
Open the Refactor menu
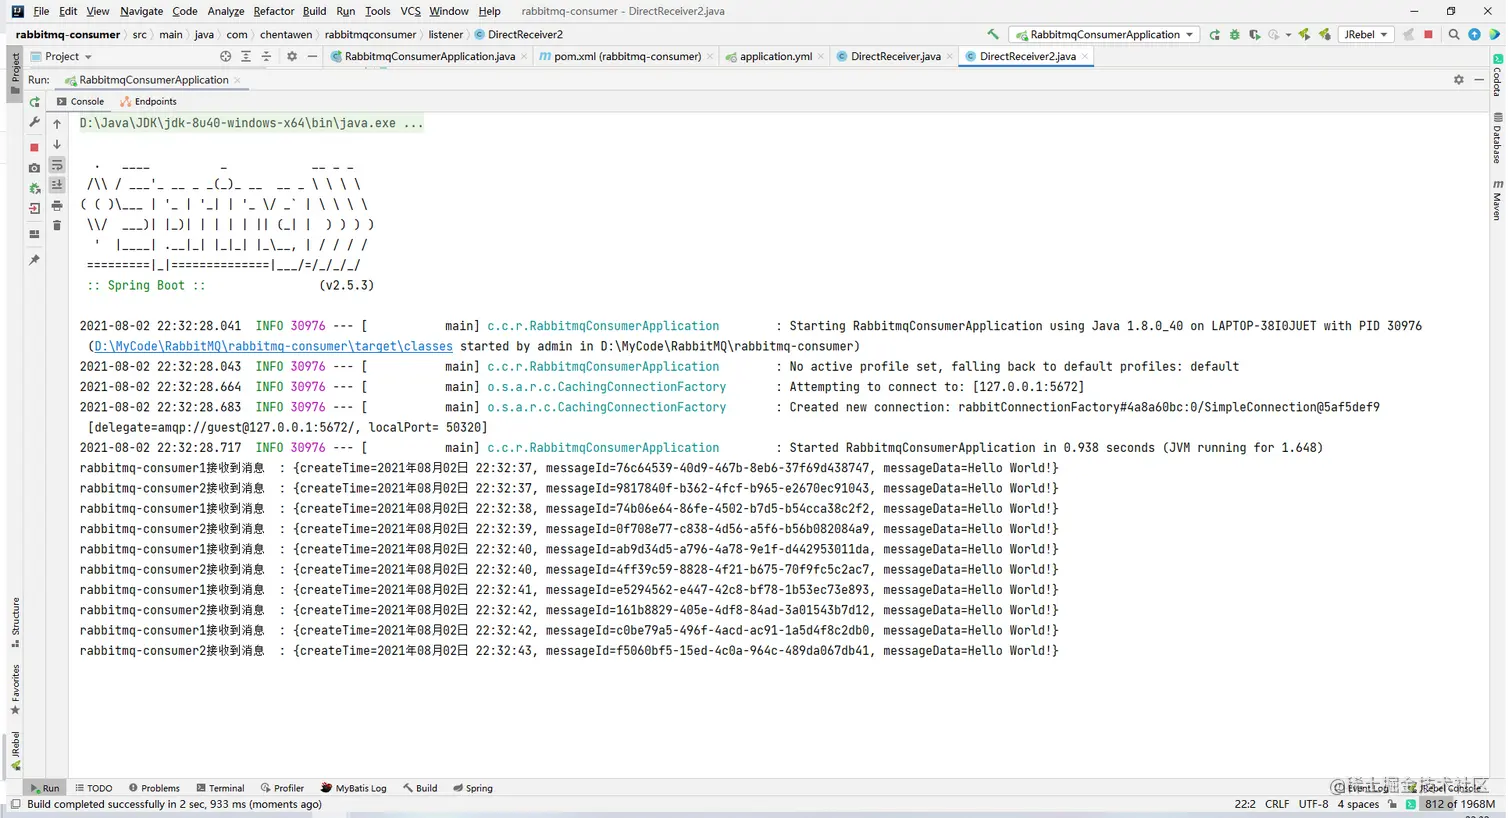tap(273, 11)
